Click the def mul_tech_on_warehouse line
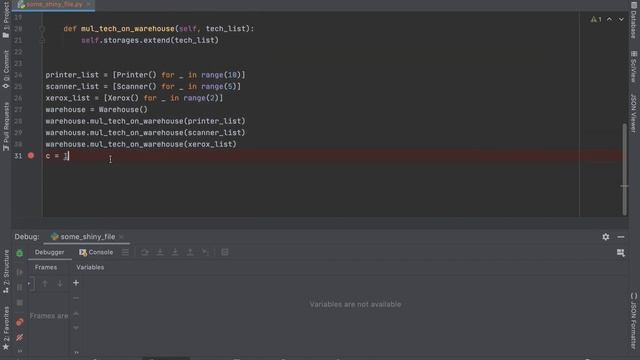 click(159, 29)
